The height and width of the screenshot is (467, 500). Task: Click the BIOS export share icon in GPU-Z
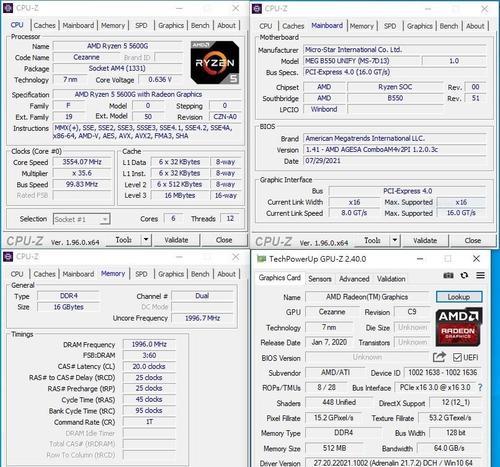pyautogui.click(x=439, y=357)
